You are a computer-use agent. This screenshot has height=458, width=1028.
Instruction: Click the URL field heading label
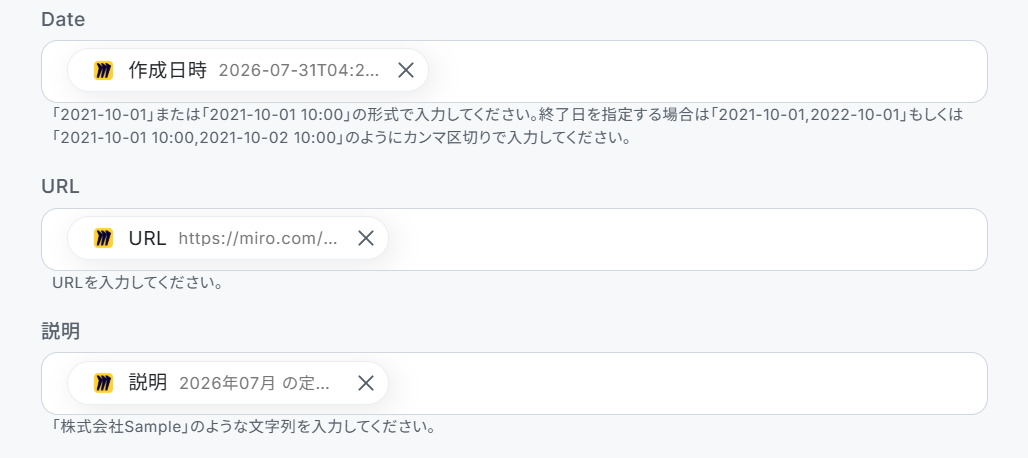click(x=60, y=187)
